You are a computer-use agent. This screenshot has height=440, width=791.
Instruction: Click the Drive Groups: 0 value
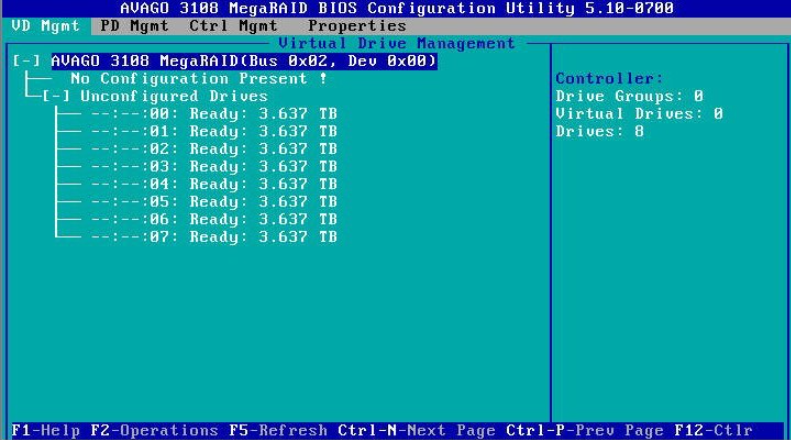[x=630, y=96]
